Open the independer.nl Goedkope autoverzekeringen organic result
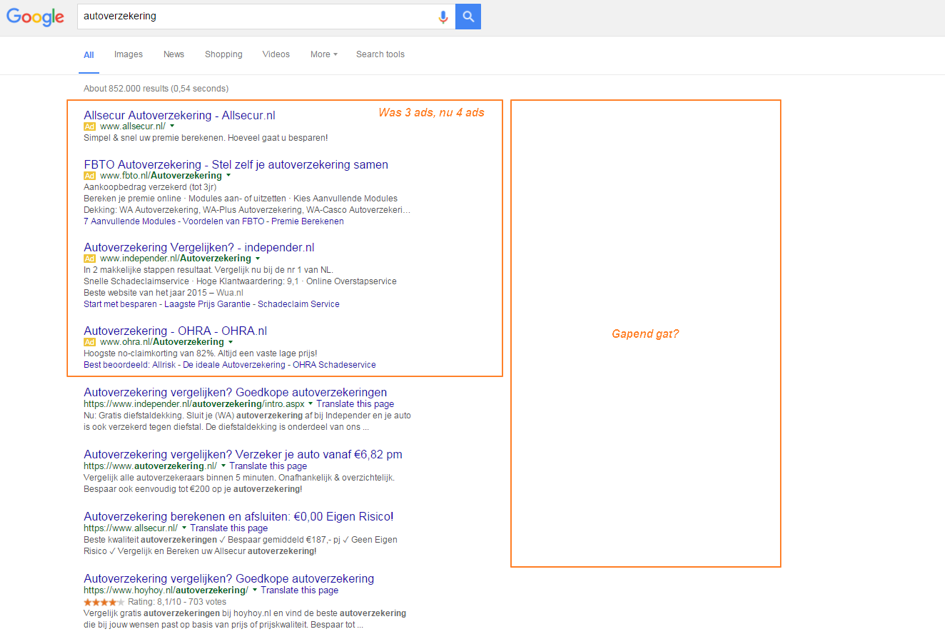 pyautogui.click(x=236, y=392)
